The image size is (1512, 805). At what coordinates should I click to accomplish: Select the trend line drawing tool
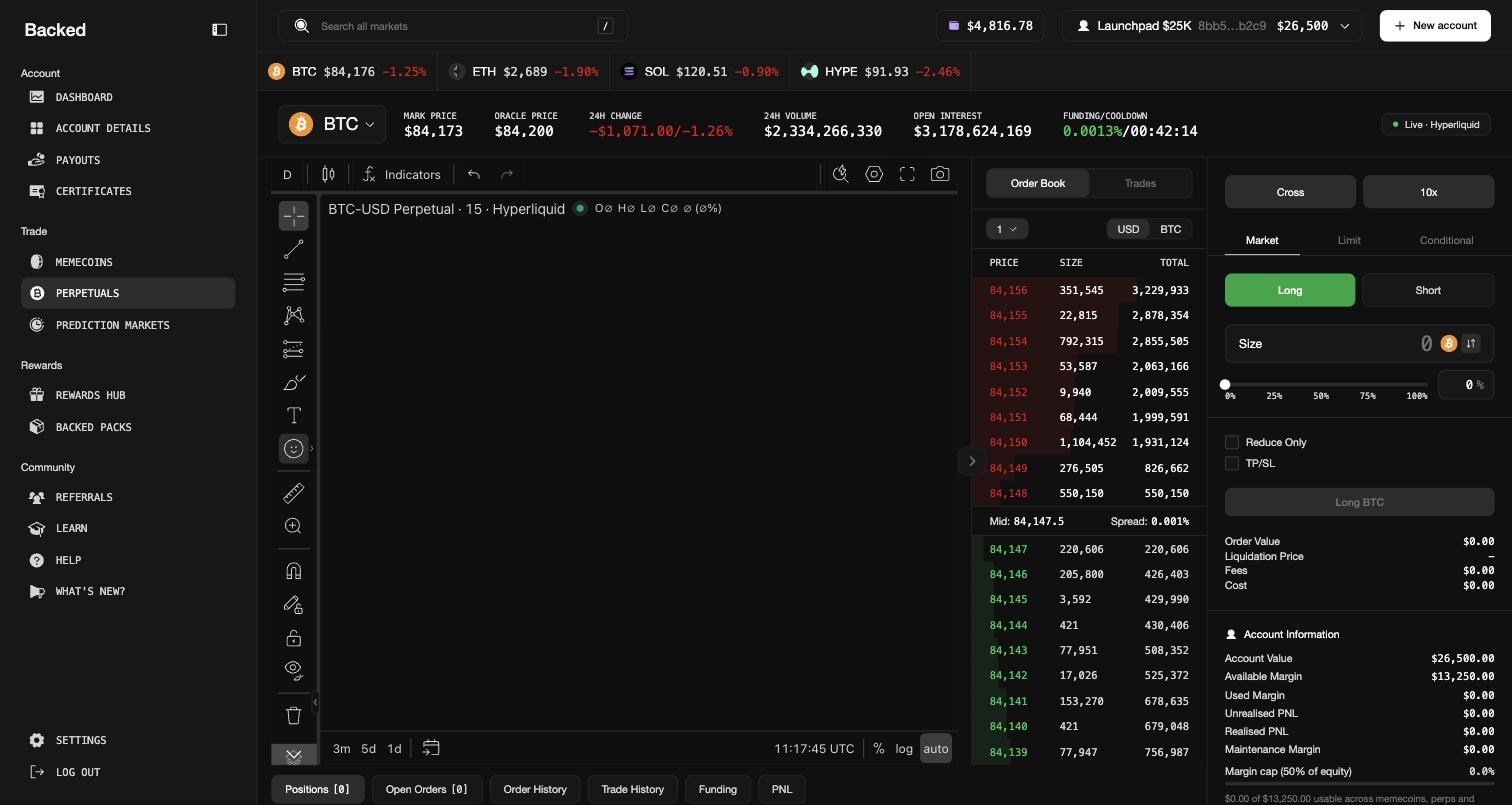pos(293,249)
